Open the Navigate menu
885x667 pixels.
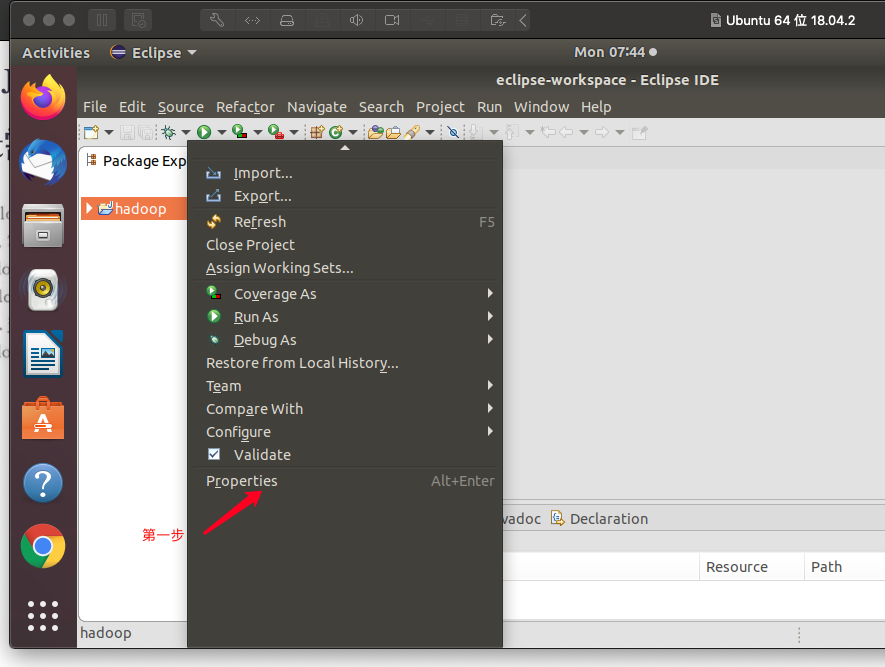click(x=317, y=107)
